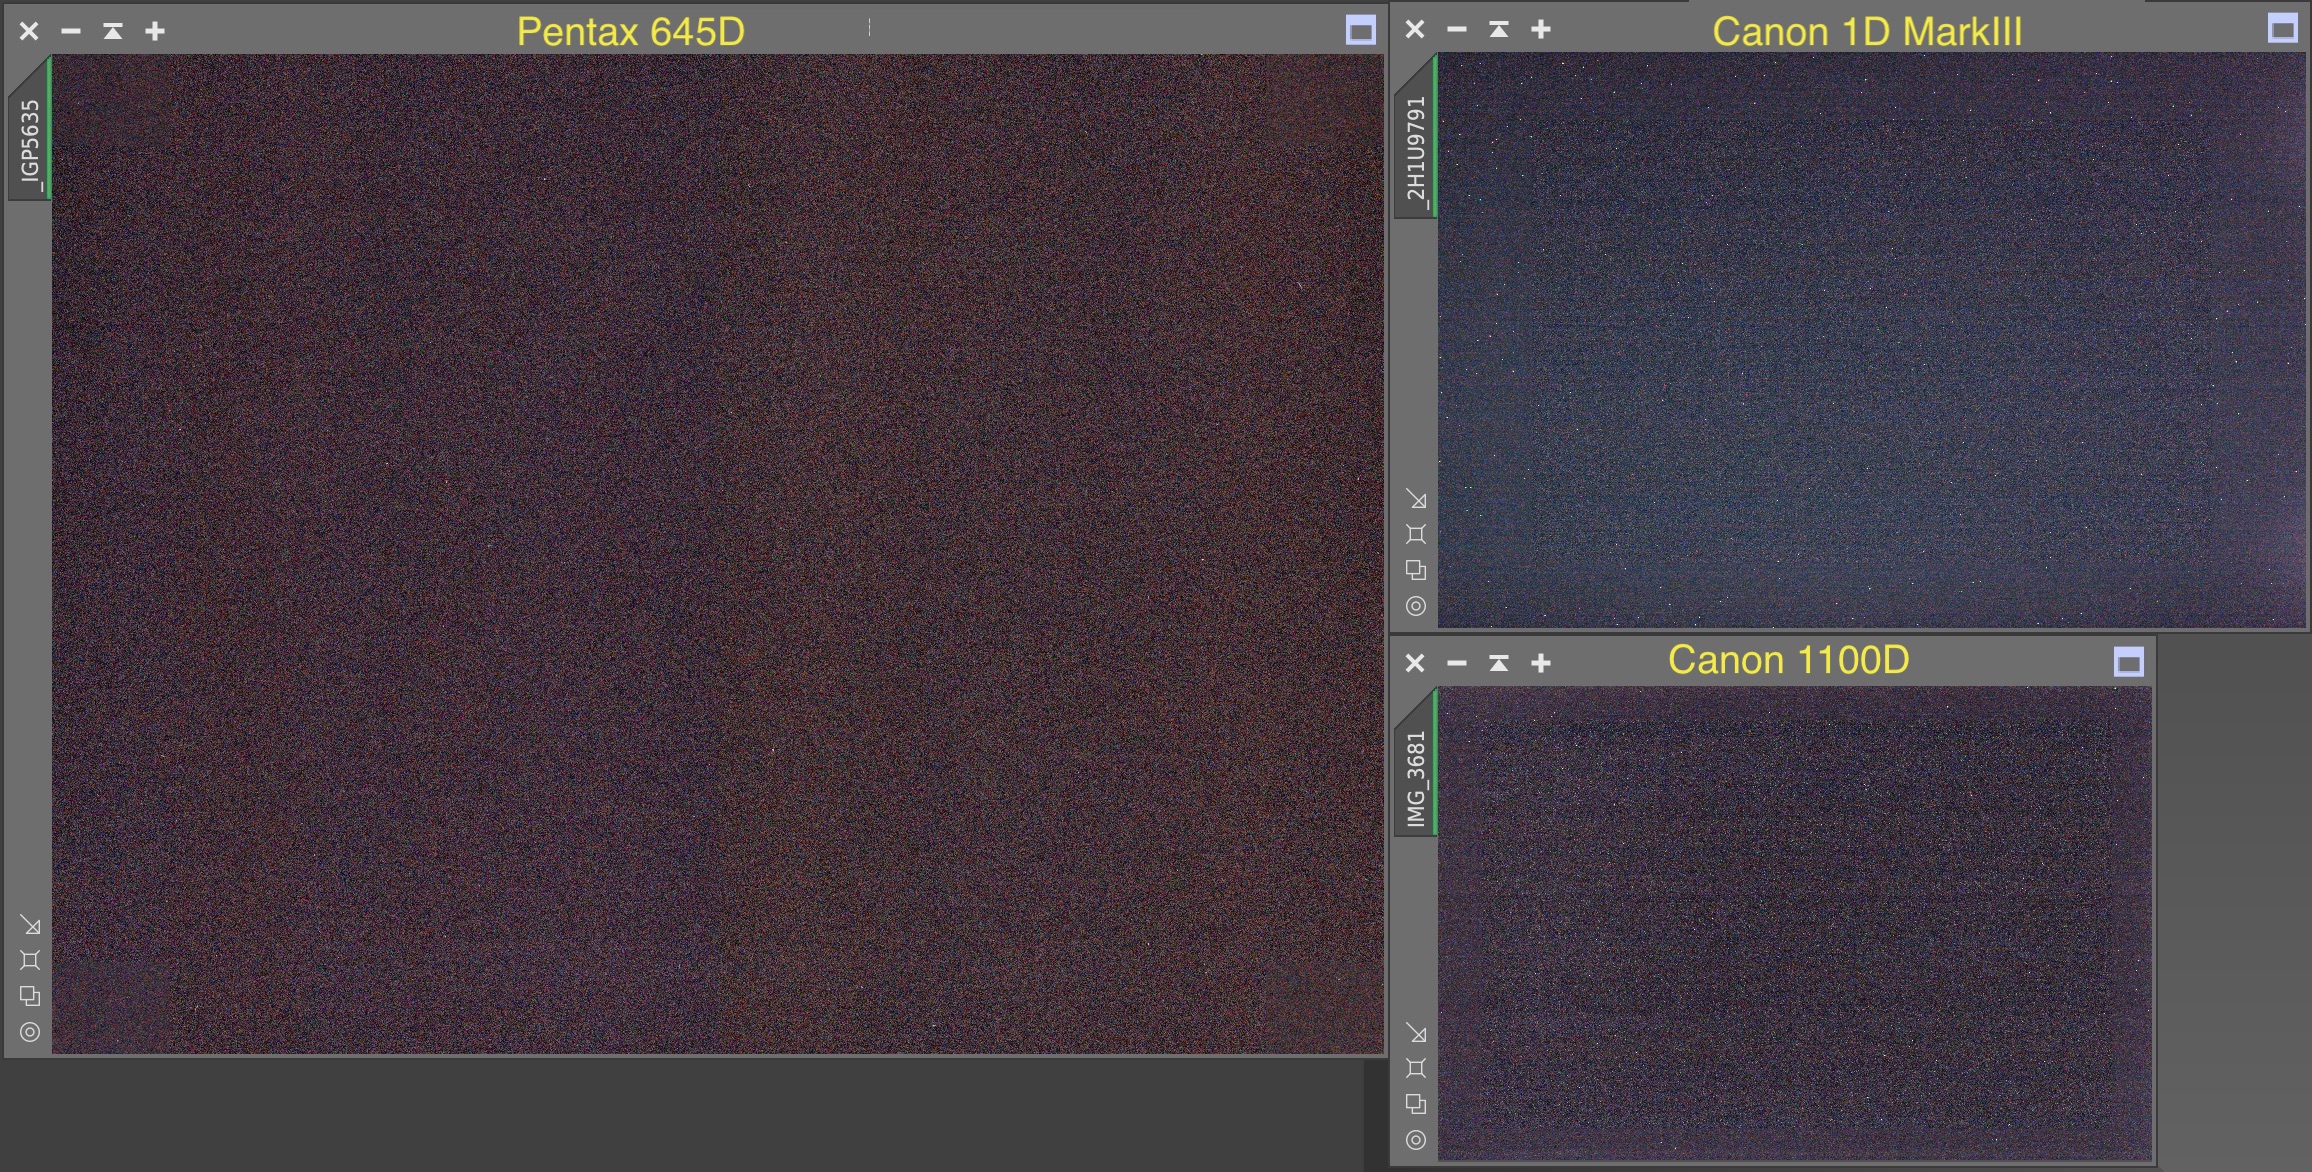Viewport: 2312px width, 1172px height.
Task: Click the blue window-frame icon in the Canon 1100D title bar
Action: tap(2129, 662)
